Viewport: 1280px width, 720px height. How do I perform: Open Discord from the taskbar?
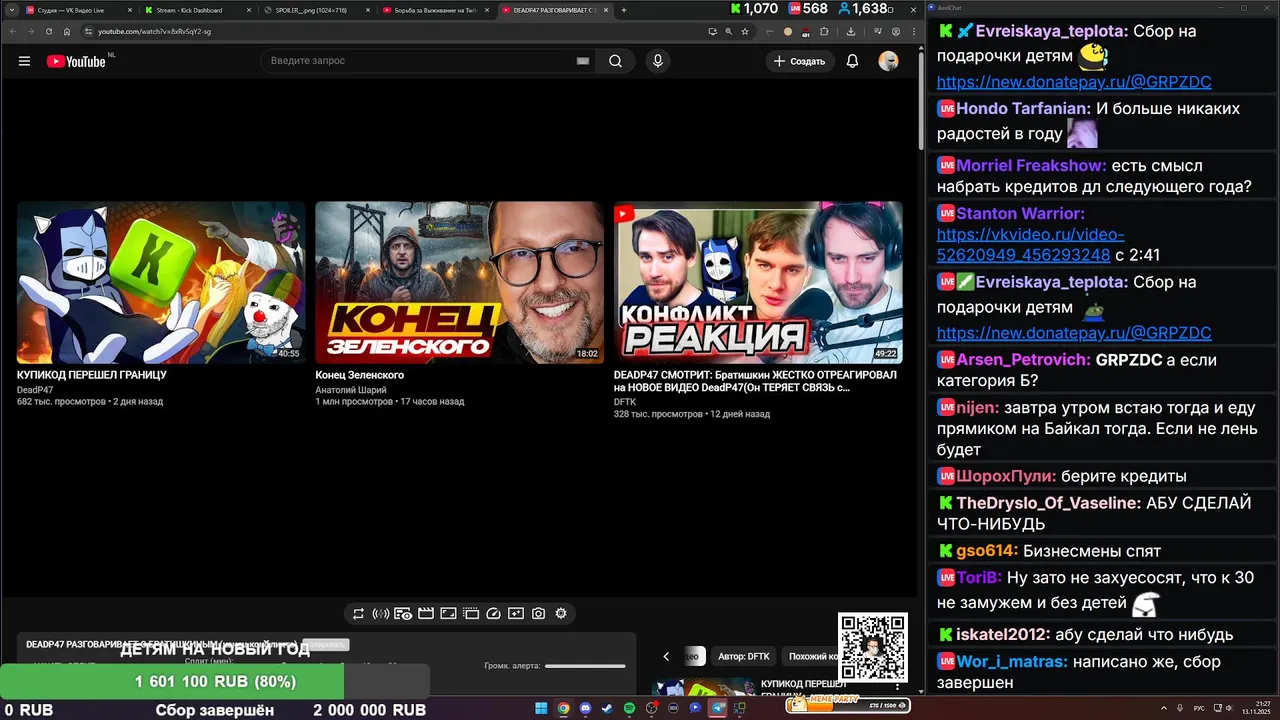coord(585,708)
